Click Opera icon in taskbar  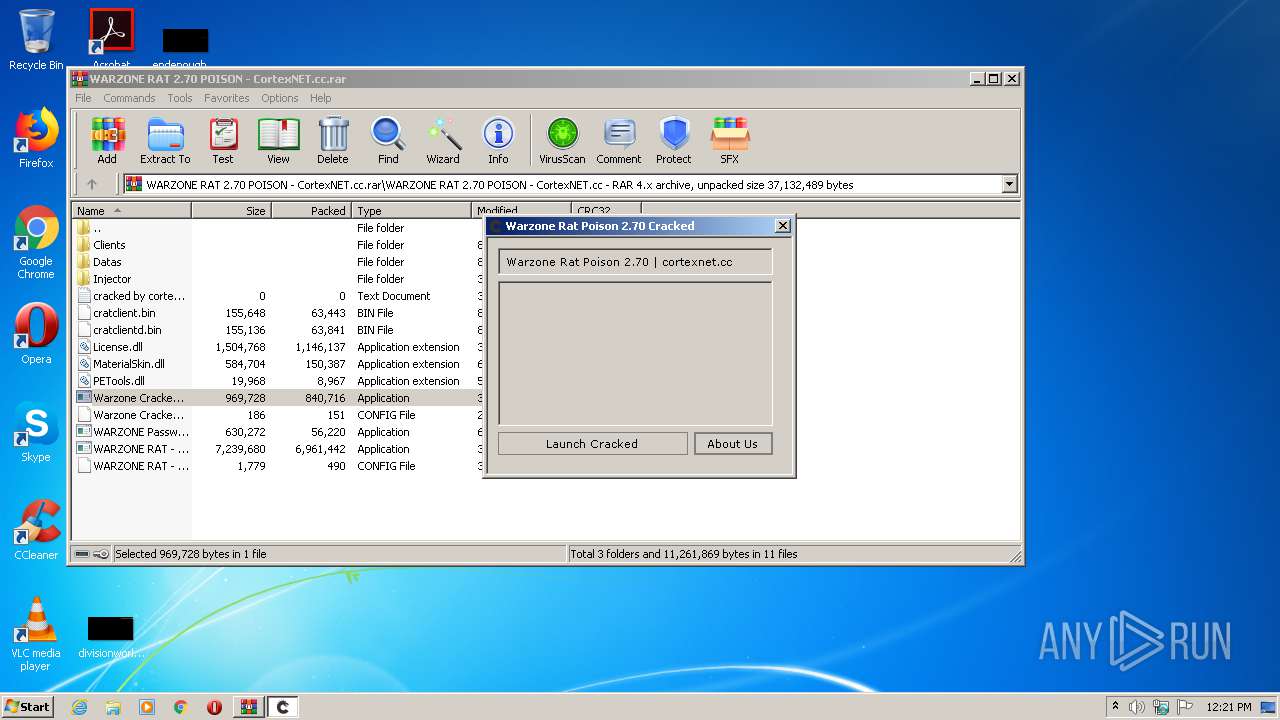click(x=214, y=707)
